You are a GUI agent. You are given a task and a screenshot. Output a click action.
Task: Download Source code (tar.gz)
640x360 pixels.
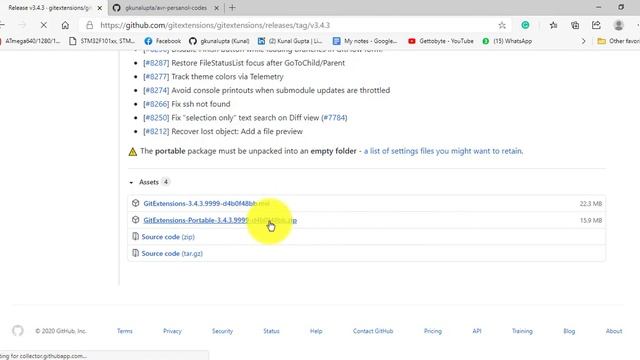172,253
